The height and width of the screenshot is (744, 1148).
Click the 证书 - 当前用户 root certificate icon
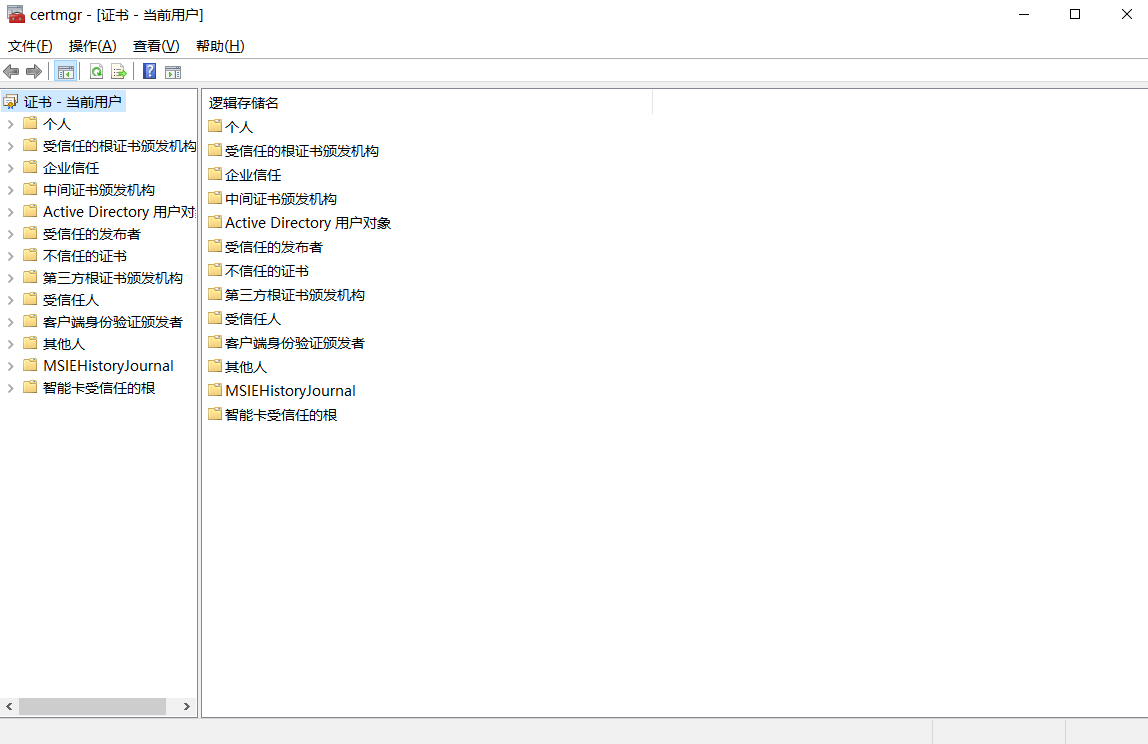(11, 102)
